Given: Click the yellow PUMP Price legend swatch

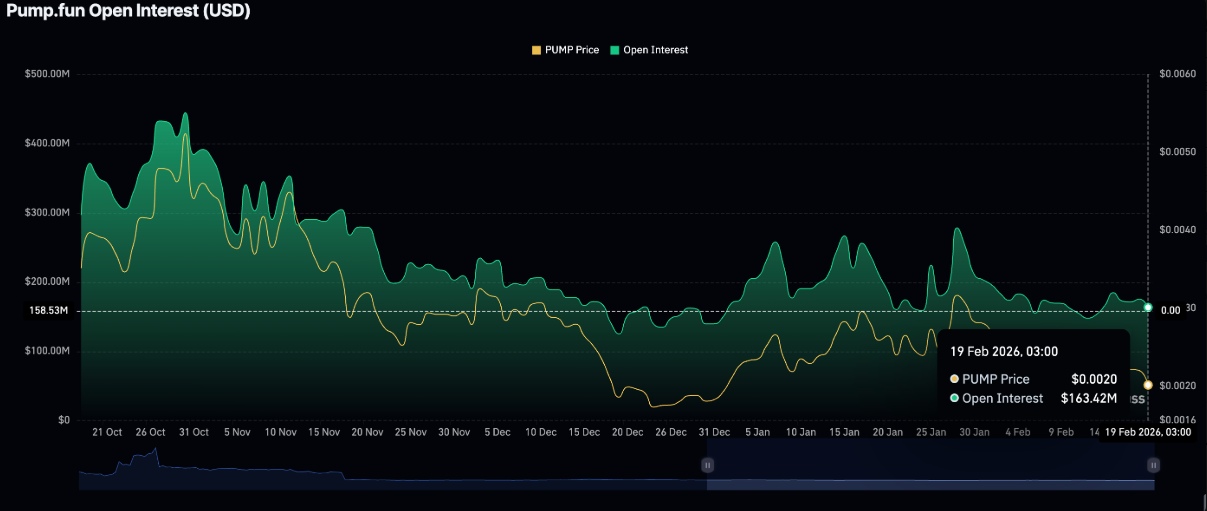Looking at the screenshot, I should point(536,49).
